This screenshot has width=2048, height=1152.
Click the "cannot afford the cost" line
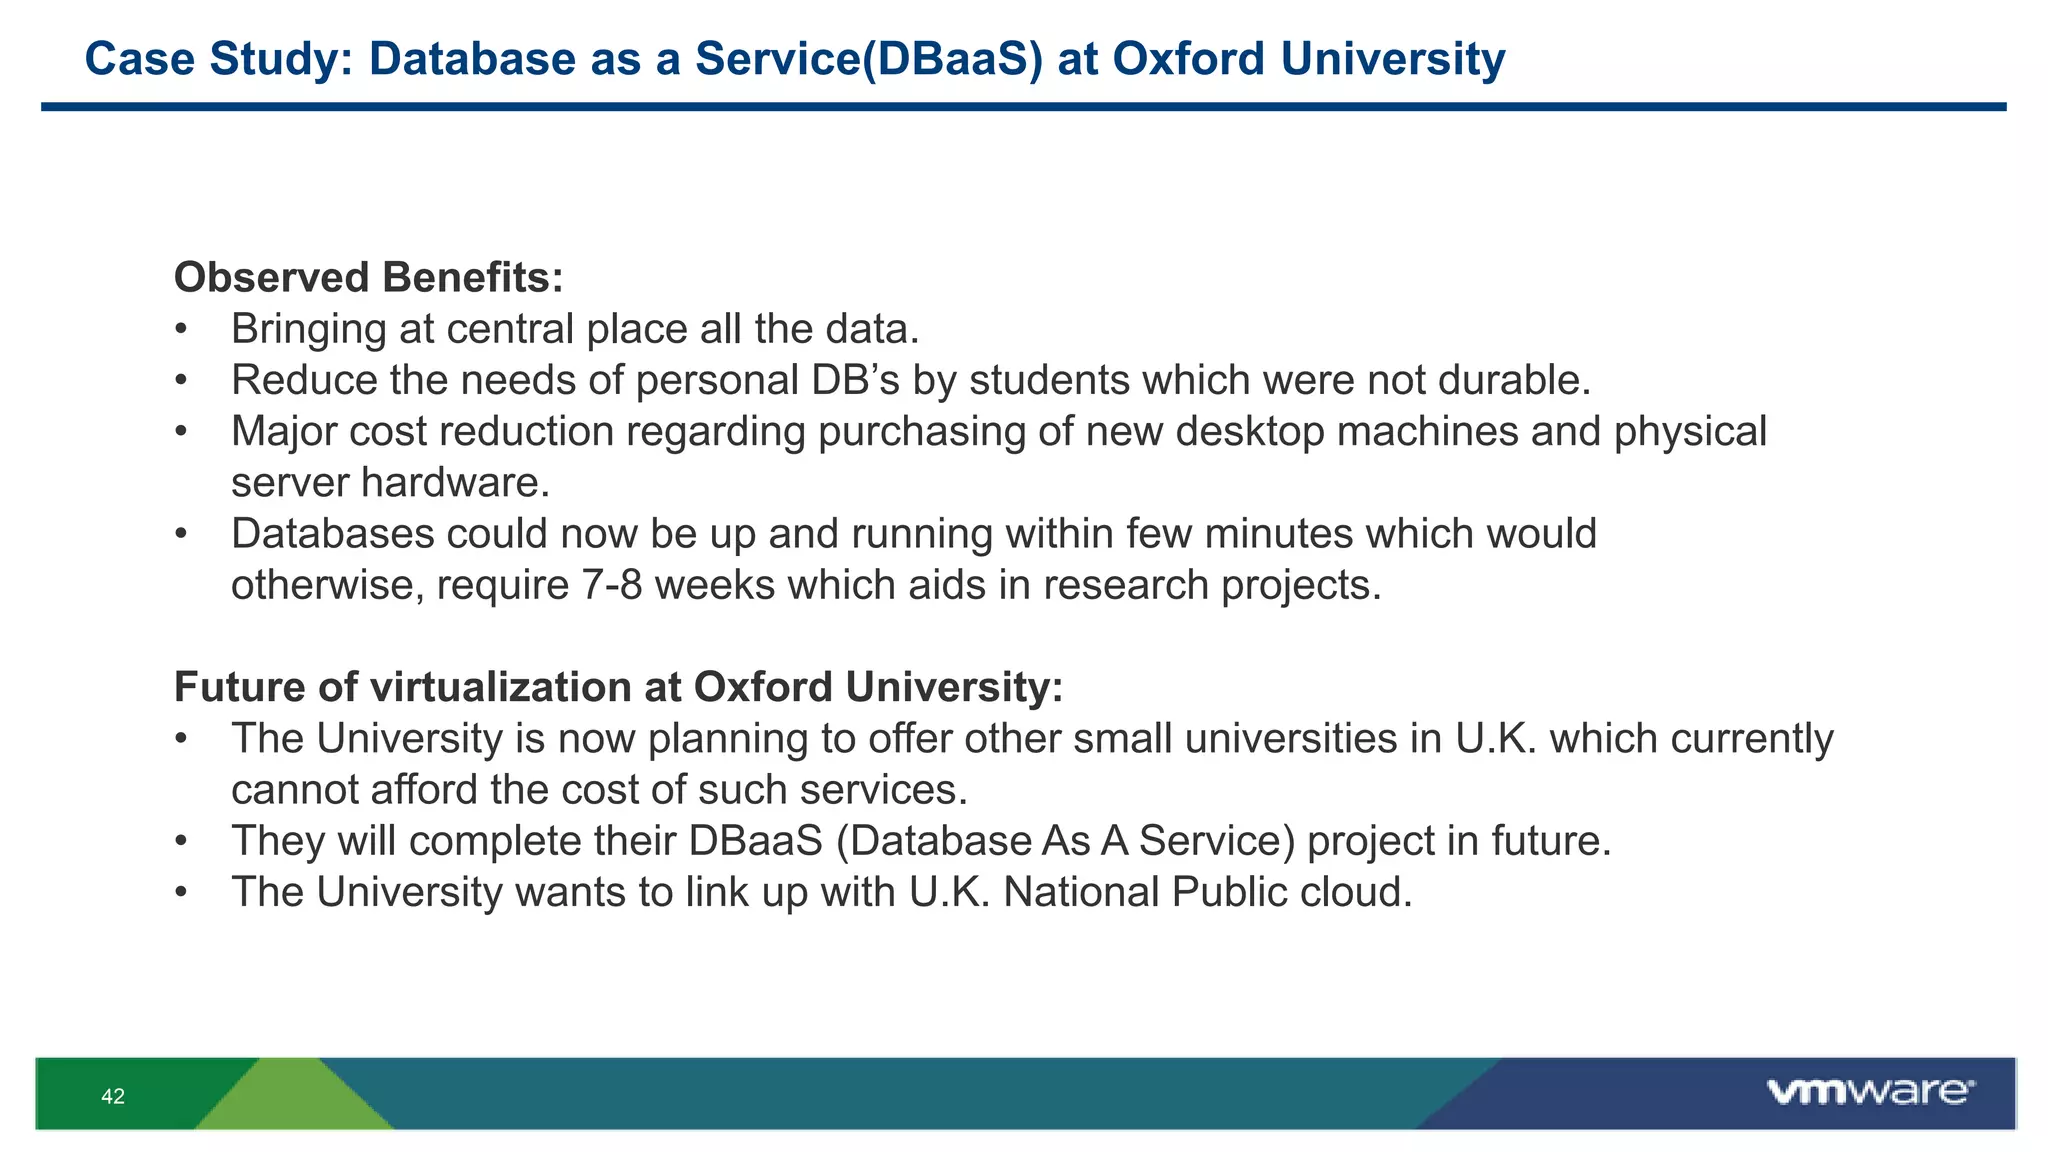599,789
